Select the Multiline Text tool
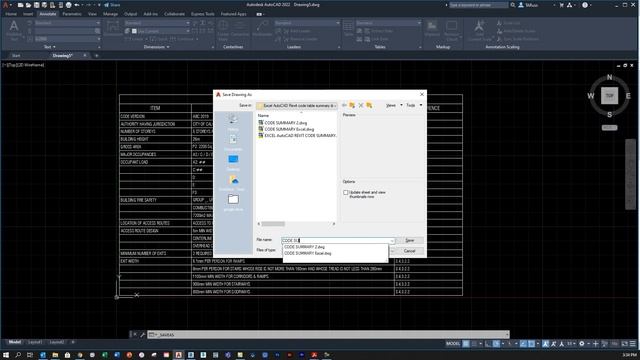The height and width of the screenshot is (360, 640). tap(14, 30)
